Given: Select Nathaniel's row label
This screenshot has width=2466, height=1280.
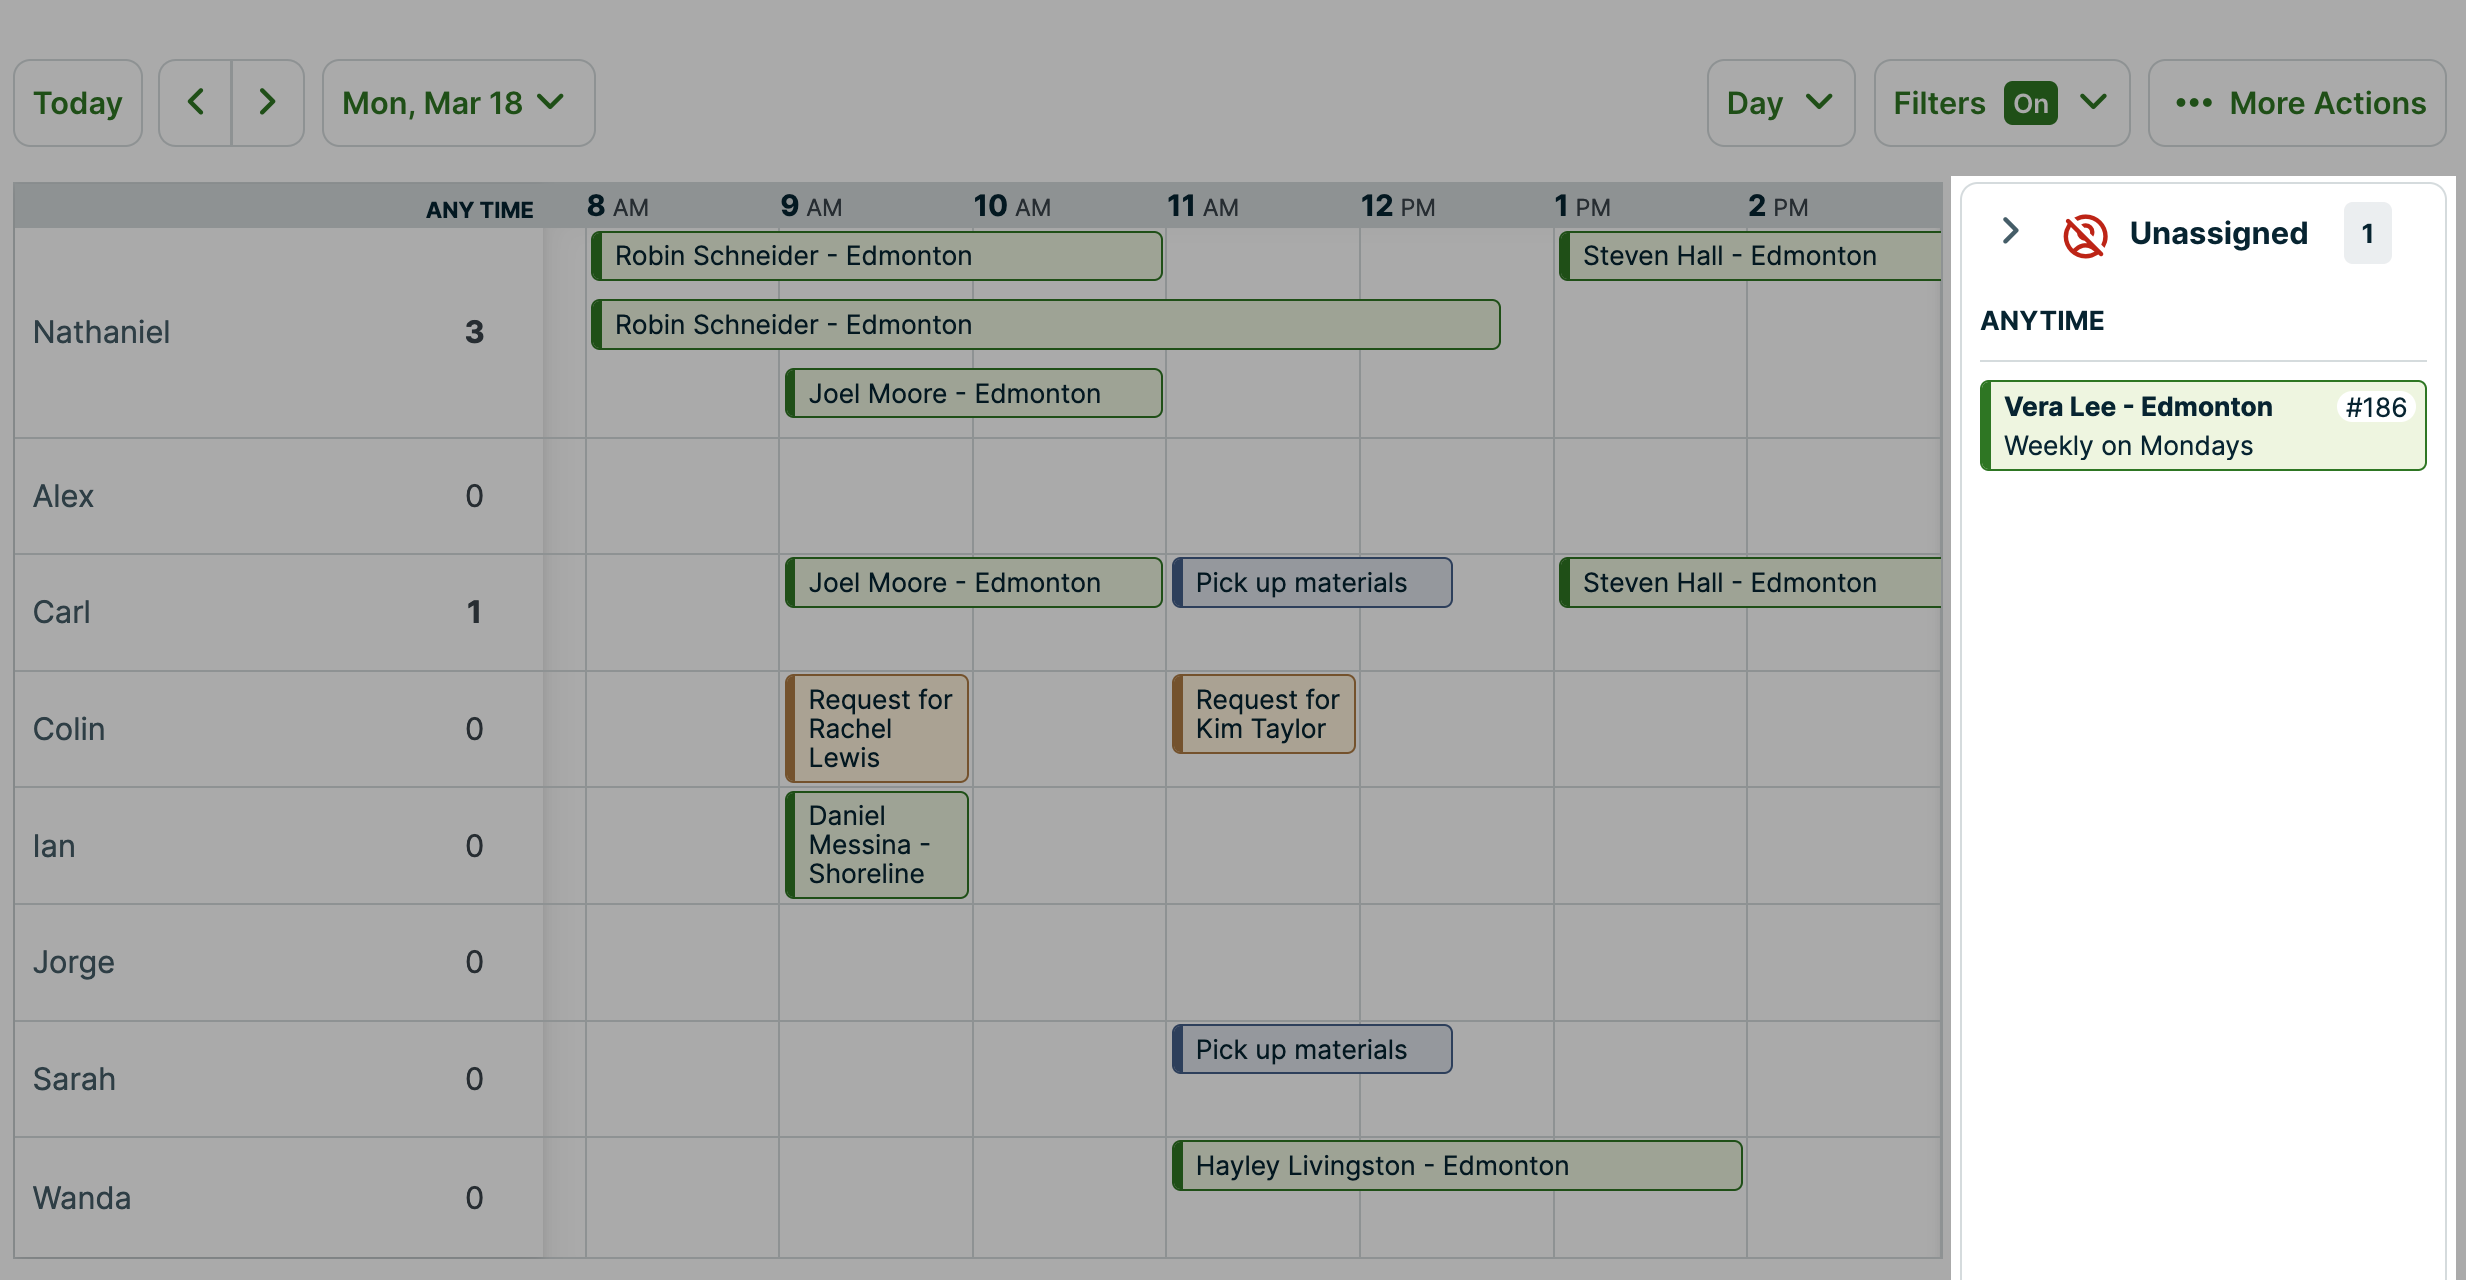Looking at the screenshot, I should coord(101,332).
